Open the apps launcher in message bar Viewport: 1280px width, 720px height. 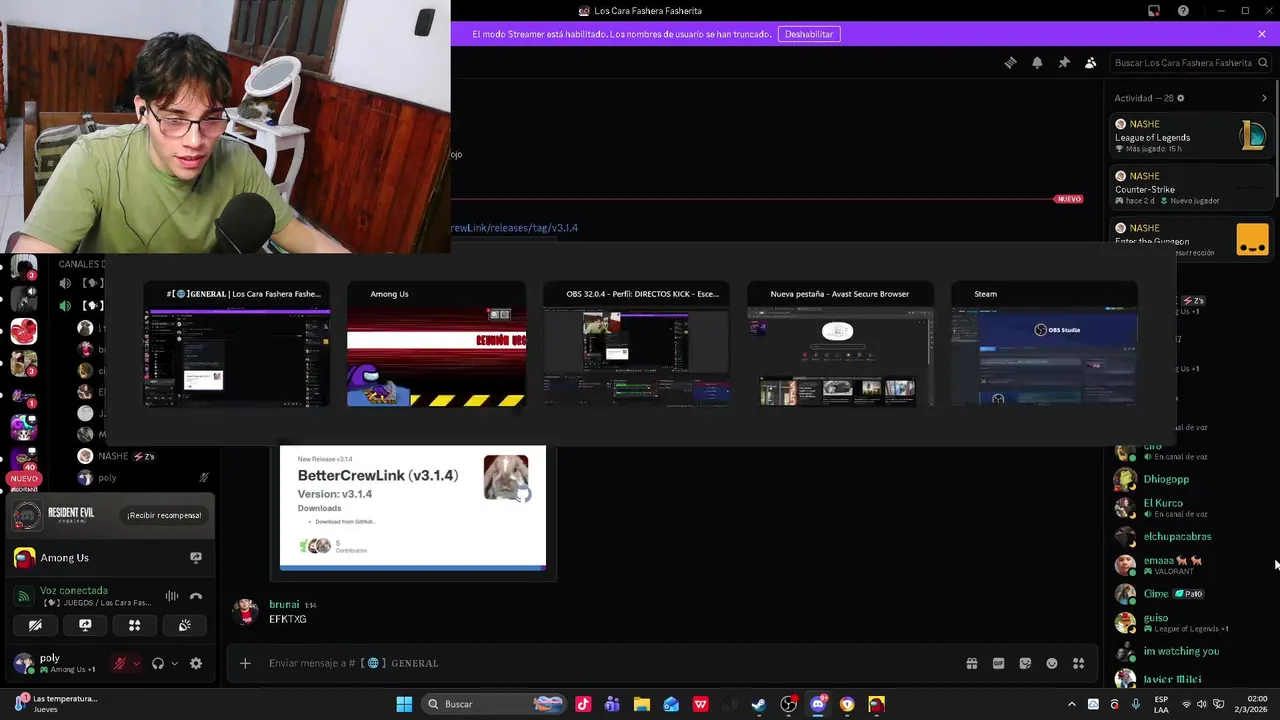click(x=1078, y=663)
